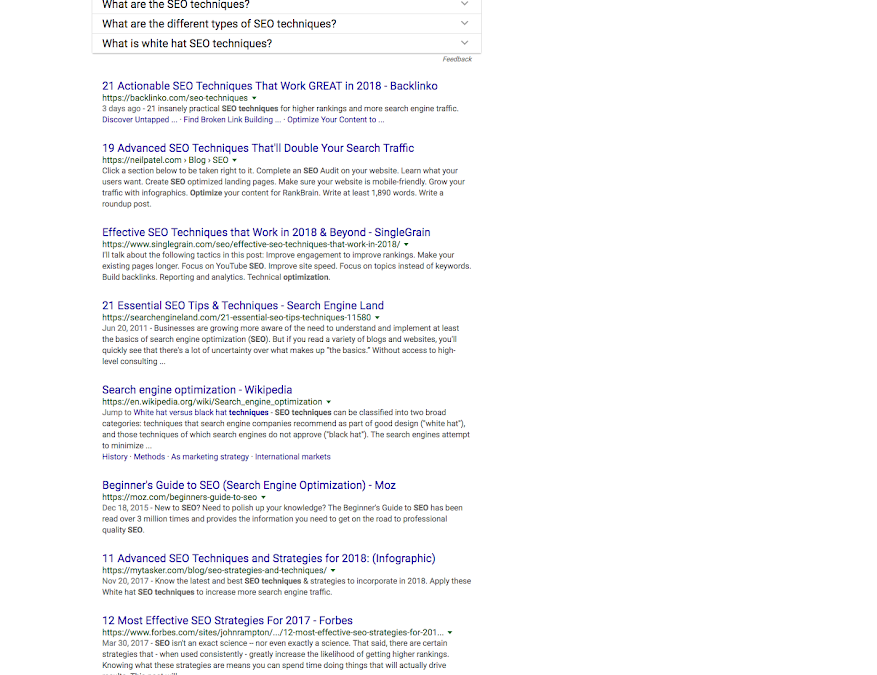Click Wikipedia 'As marketing strategy' sitelink
Screen dimensions: 877x675
pos(210,457)
